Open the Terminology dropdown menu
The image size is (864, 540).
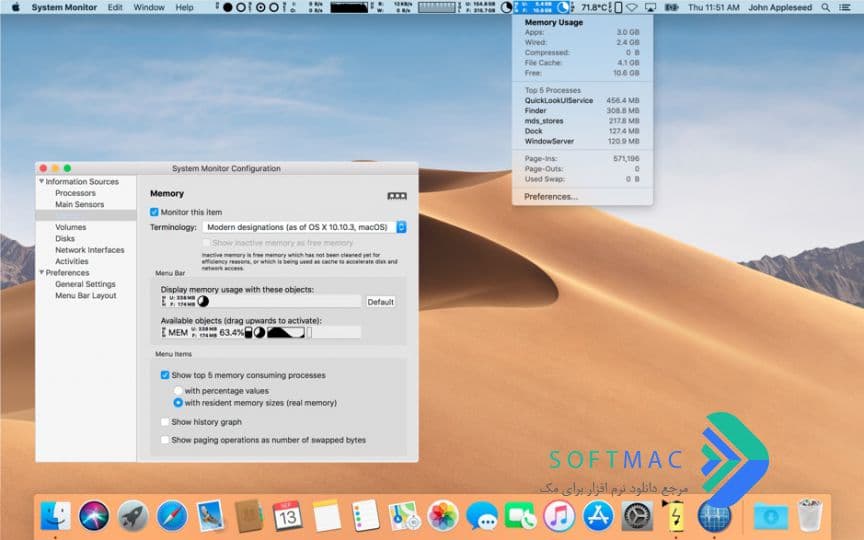(304, 227)
